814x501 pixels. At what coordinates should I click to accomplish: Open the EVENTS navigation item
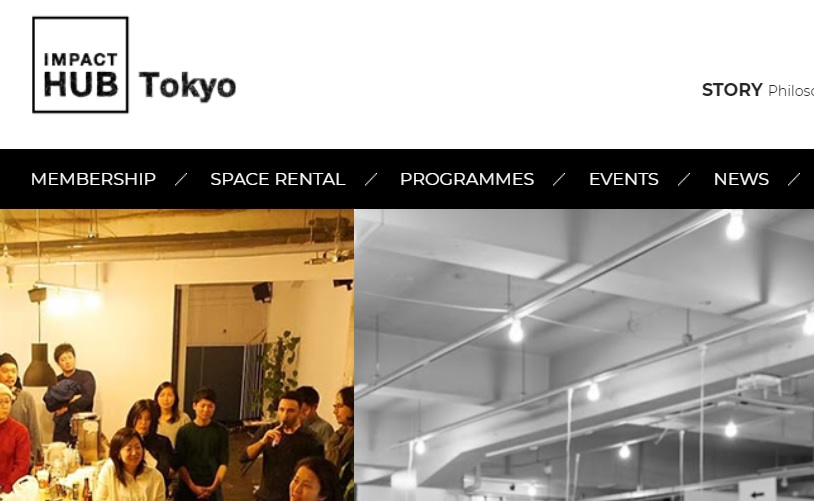(x=623, y=179)
